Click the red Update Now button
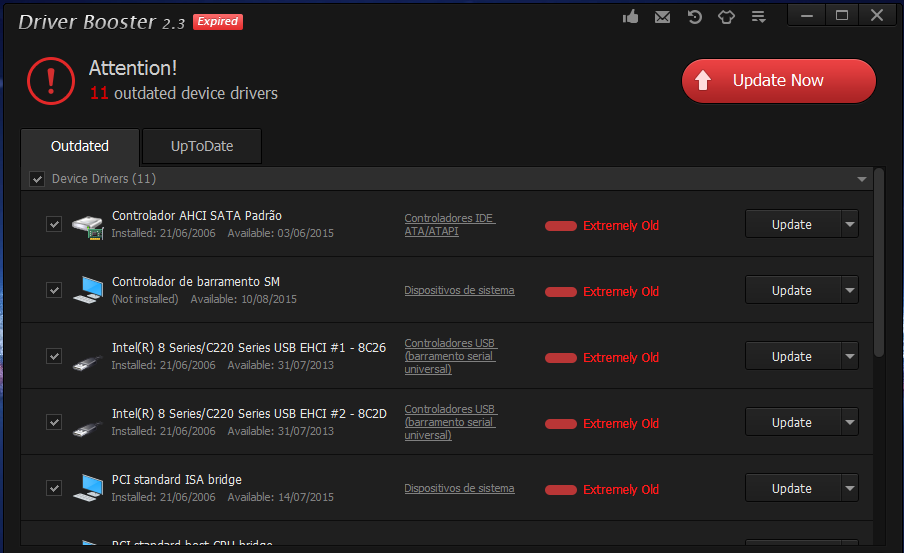904x553 pixels. point(779,81)
